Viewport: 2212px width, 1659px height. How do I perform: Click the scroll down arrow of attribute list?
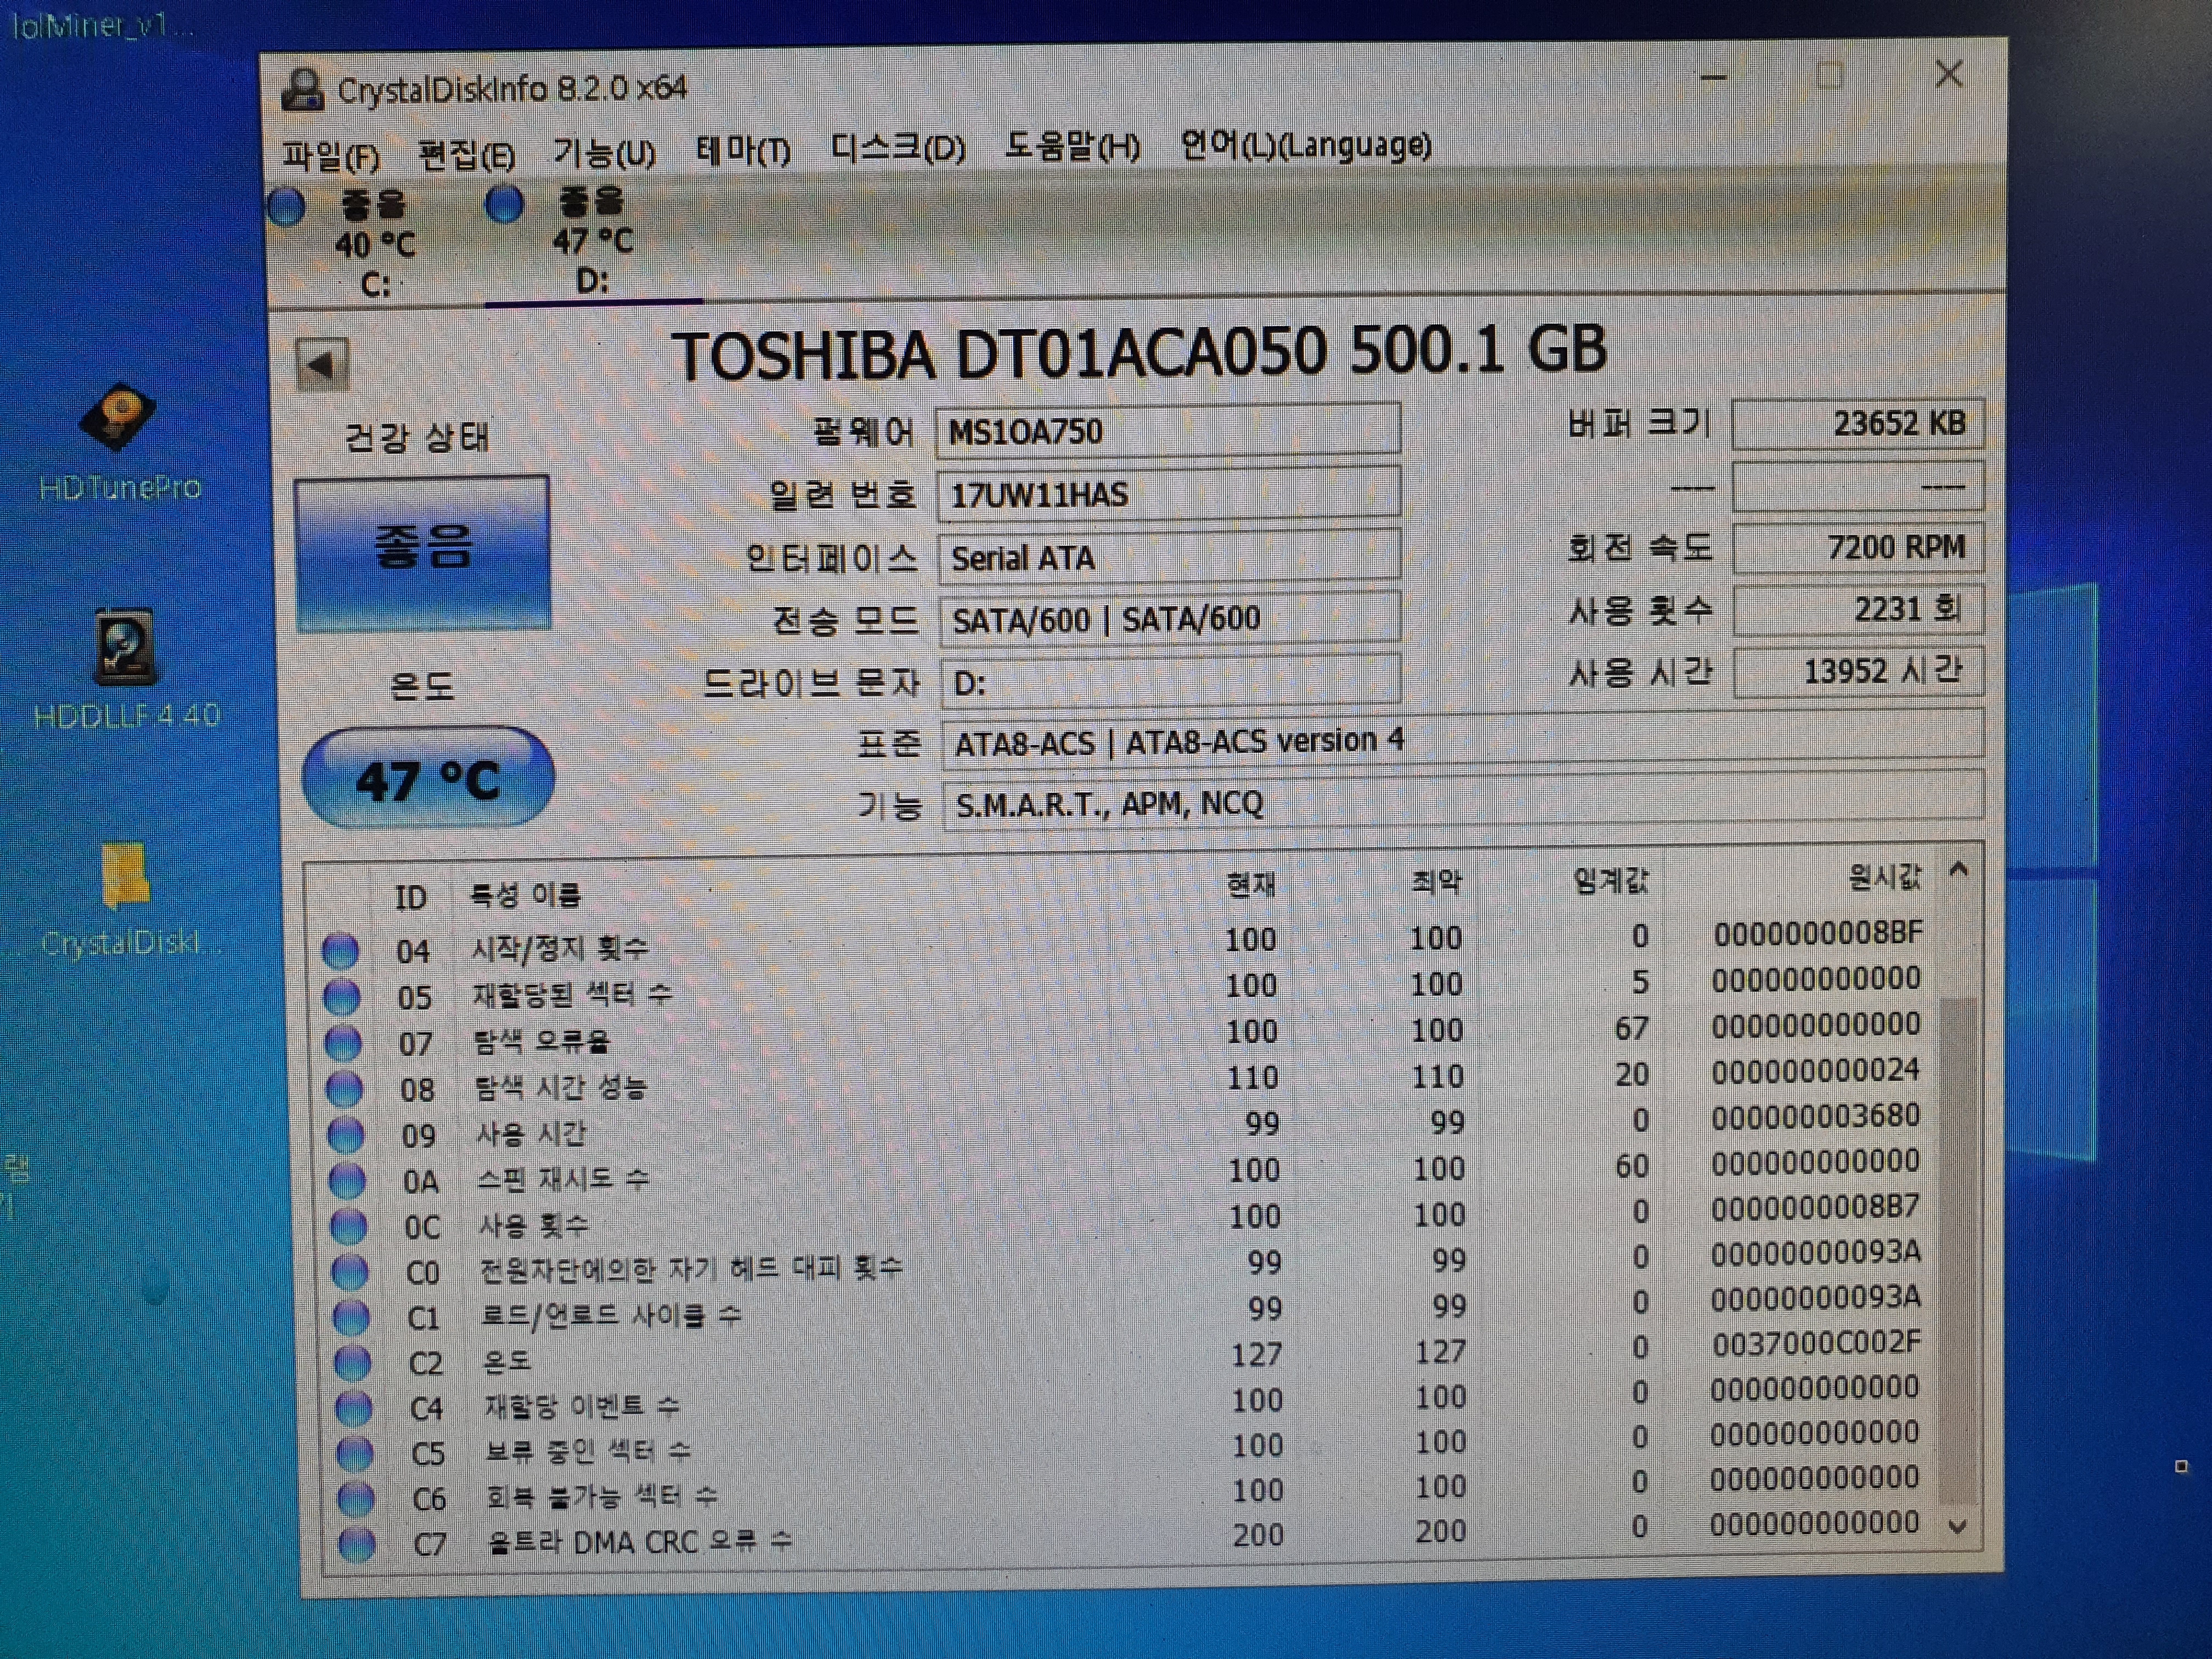(1958, 1527)
